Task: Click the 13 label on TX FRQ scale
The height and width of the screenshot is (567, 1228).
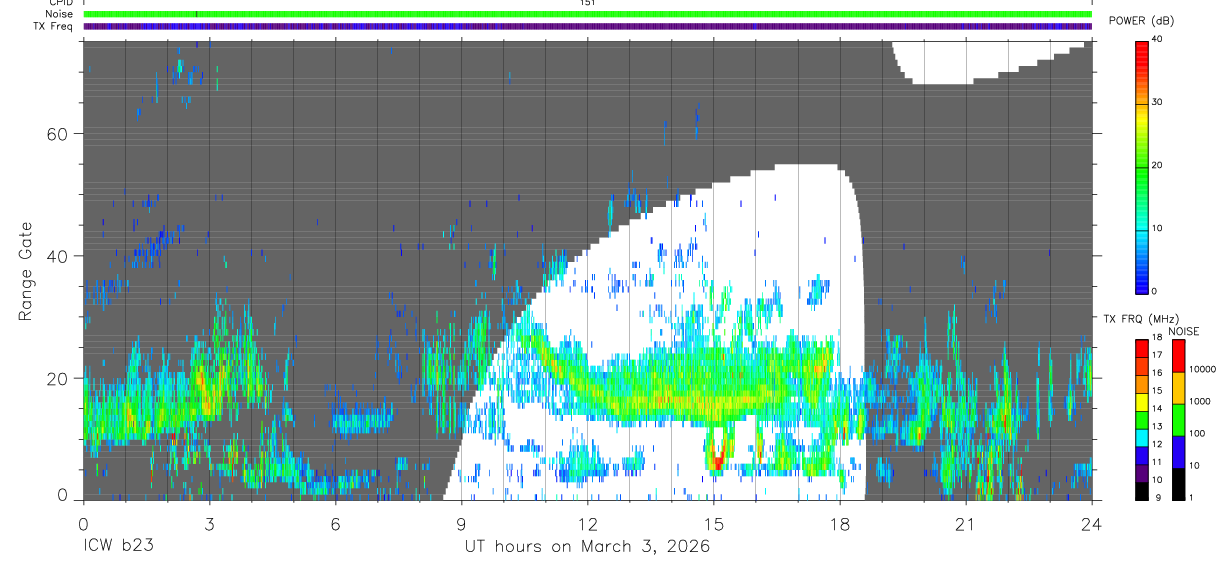Action: click(x=1158, y=426)
